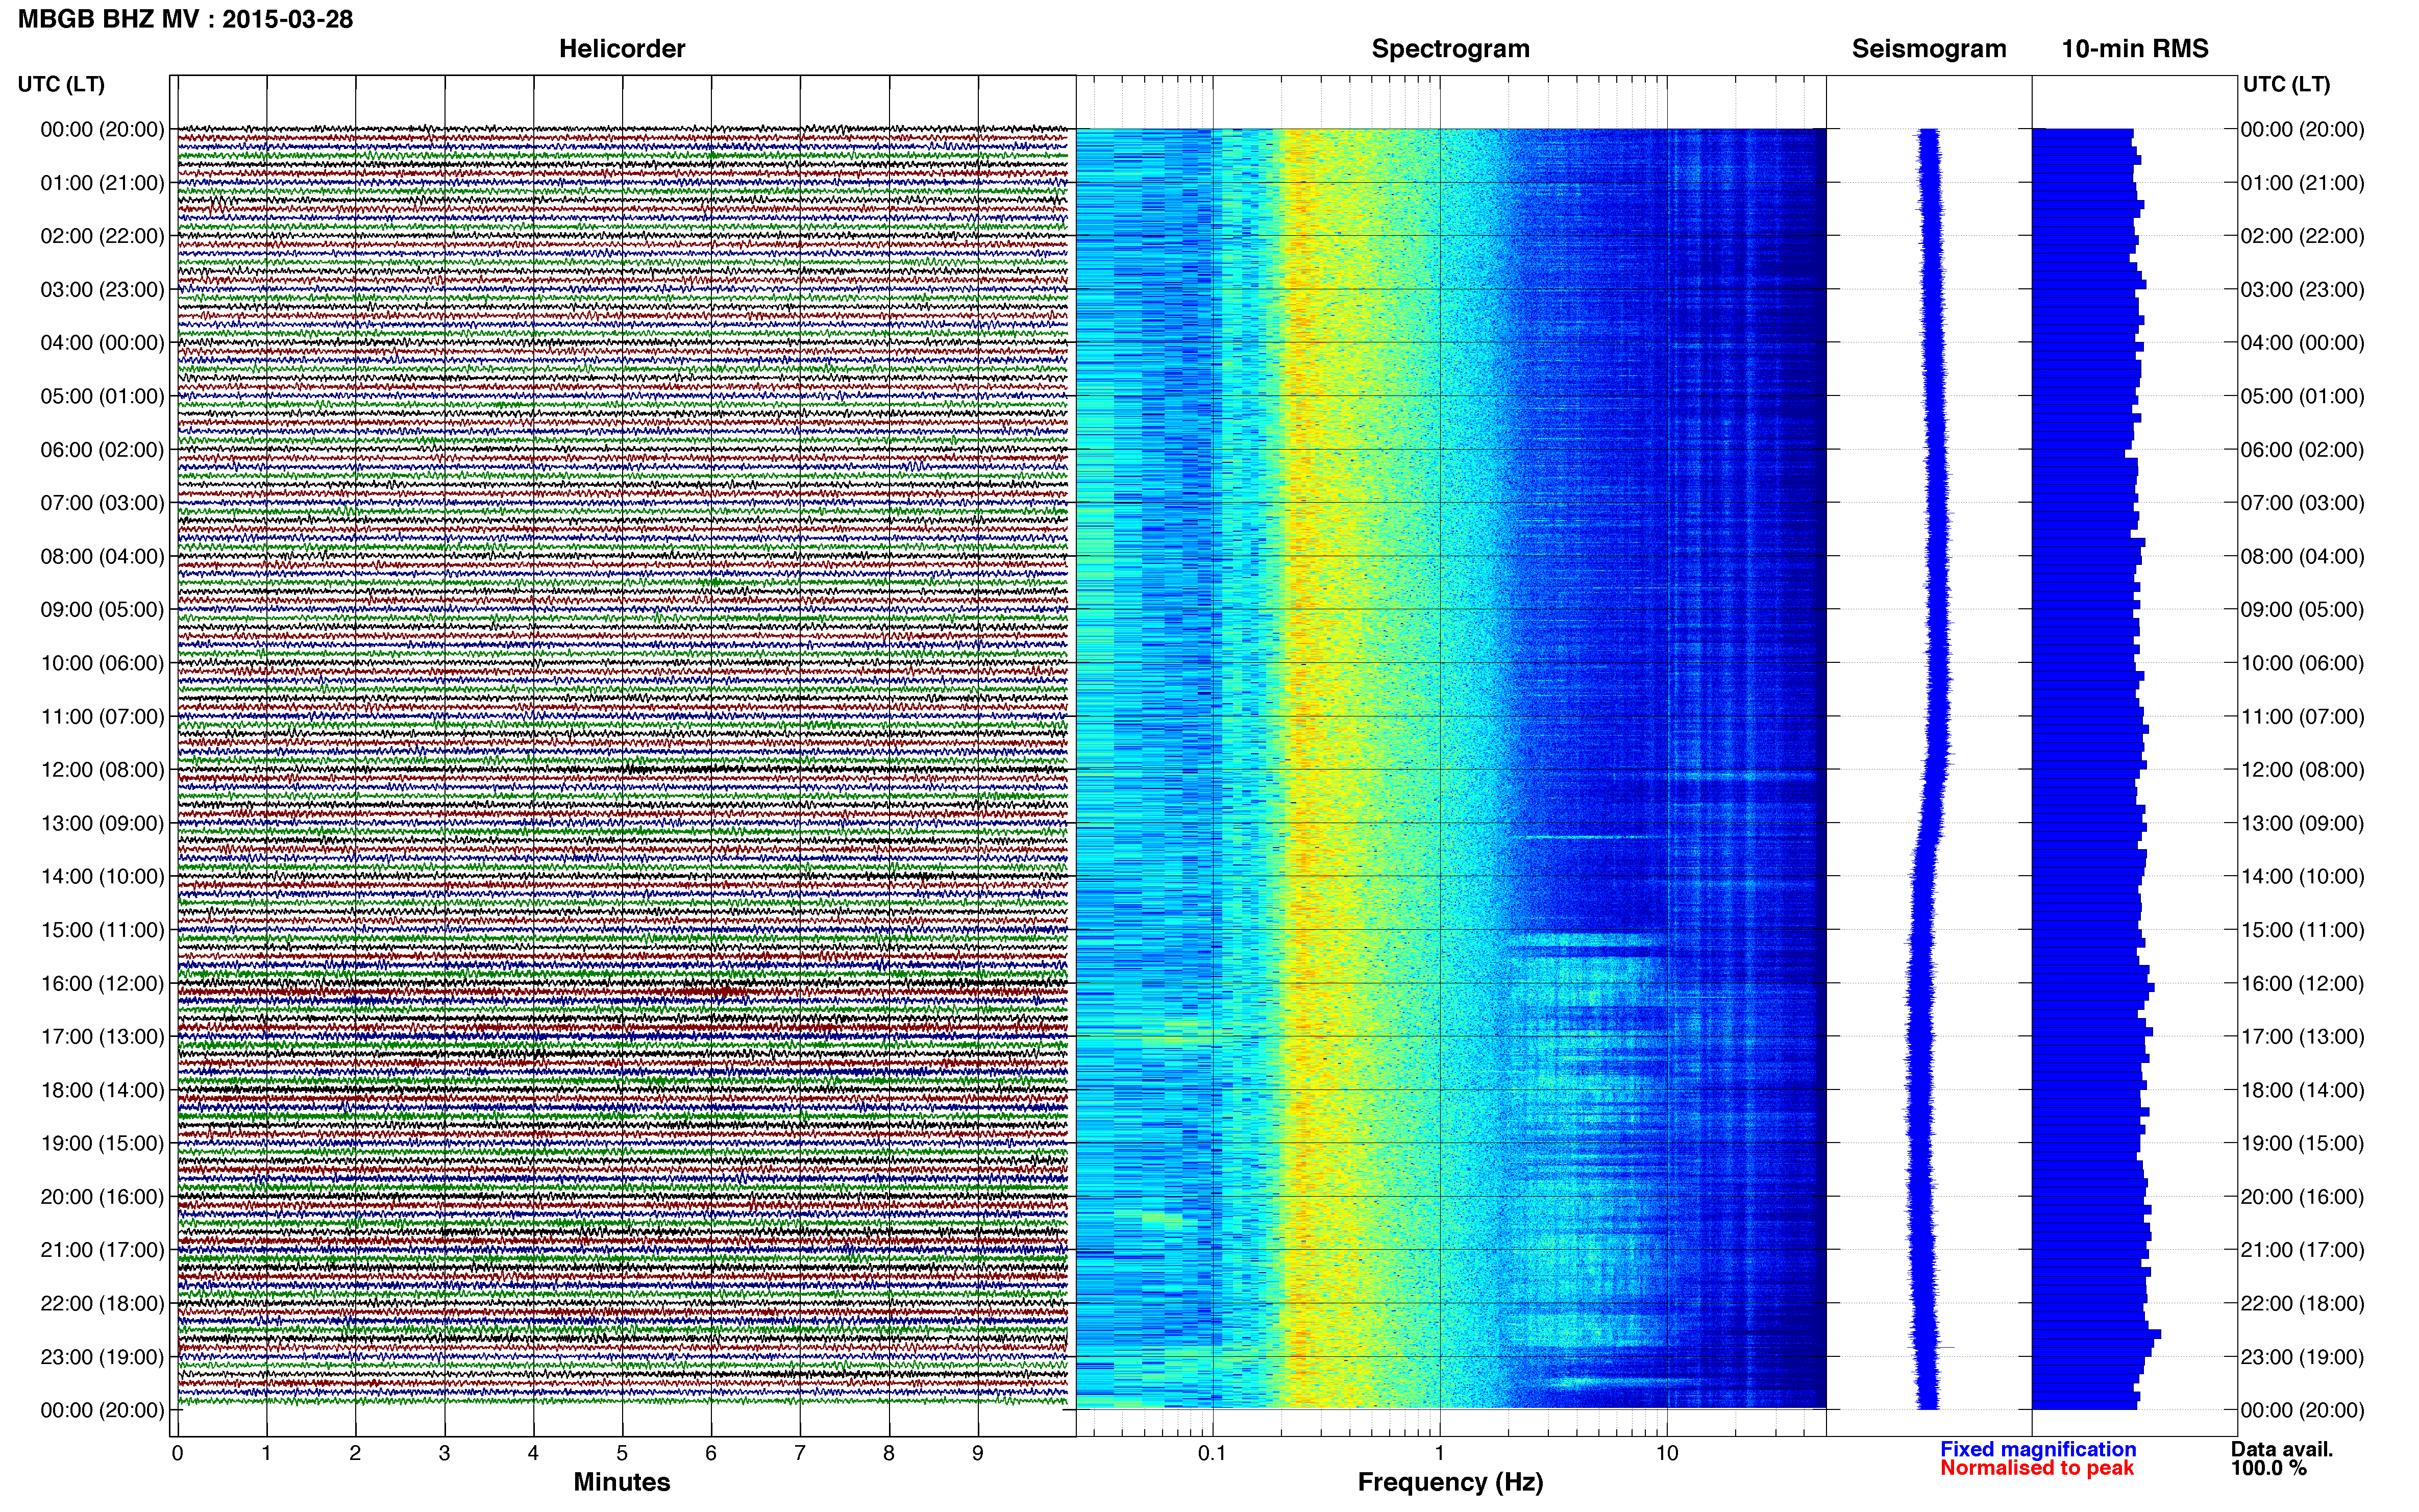Click the '0' minutes tick label
Image resolution: width=2419 pixels, height=1512 pixels.
coord(177,1454)
